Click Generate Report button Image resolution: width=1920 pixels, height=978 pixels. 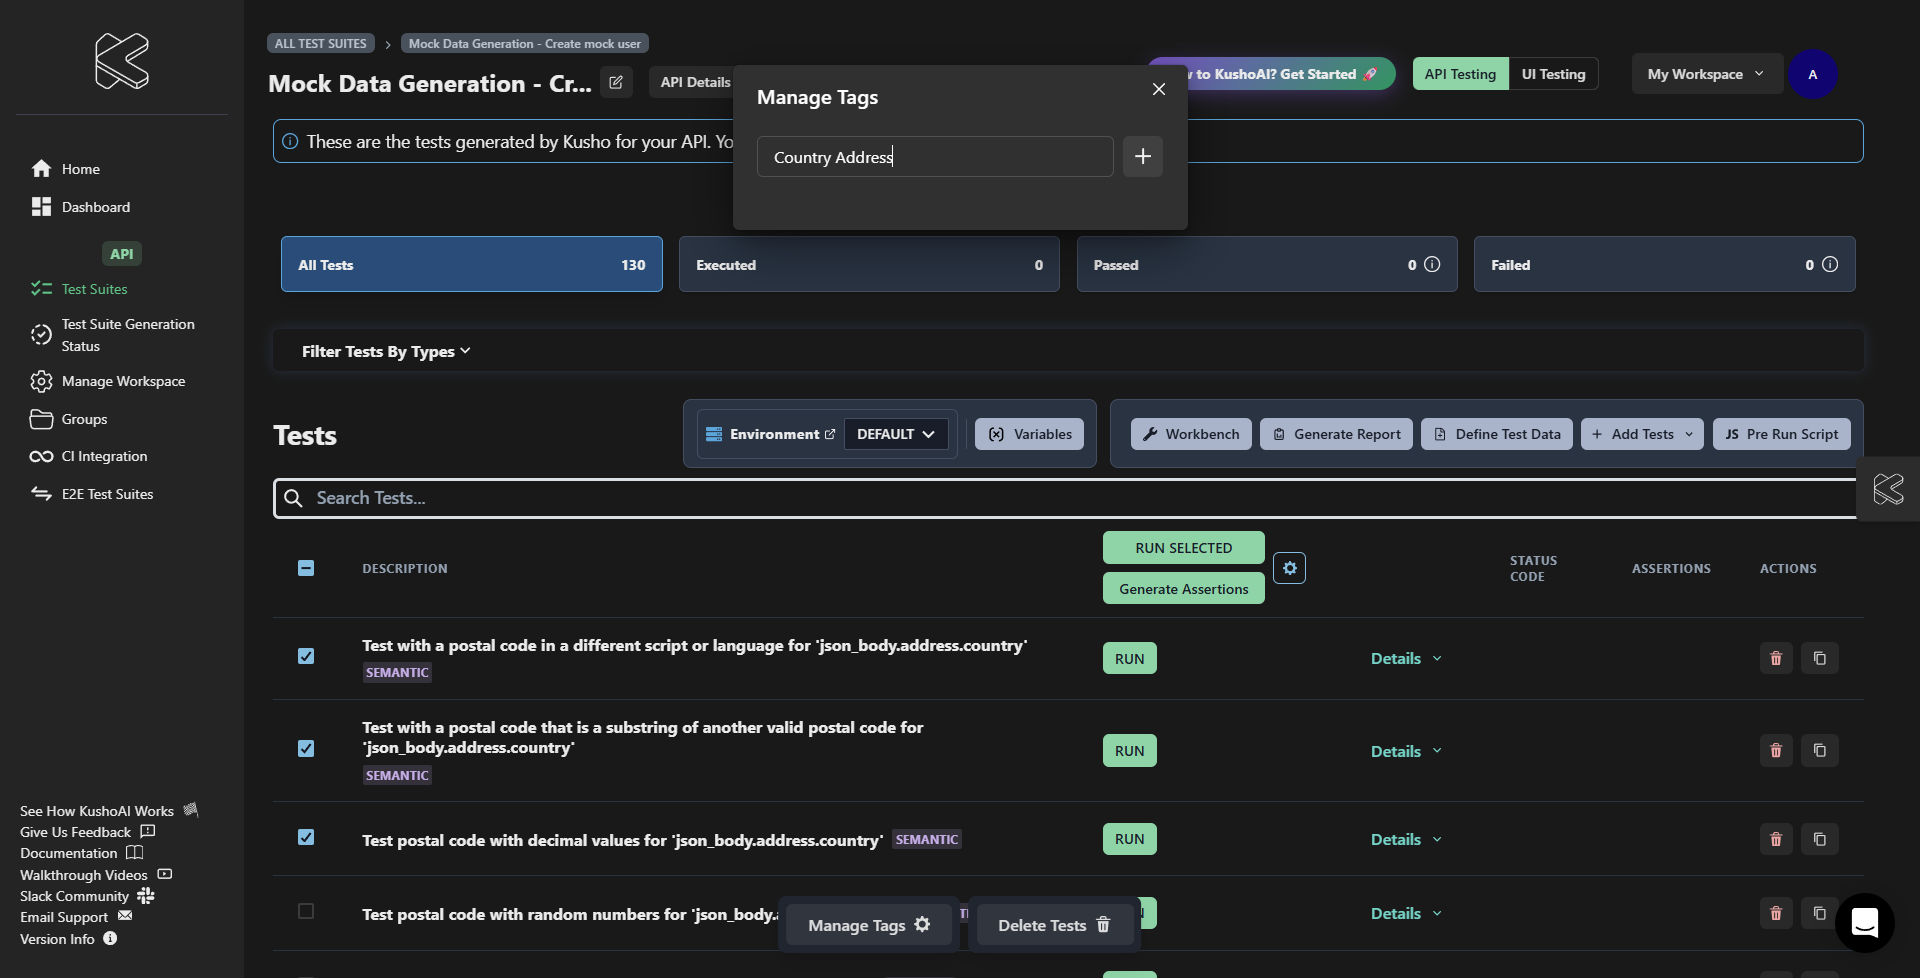[1336, 434]
